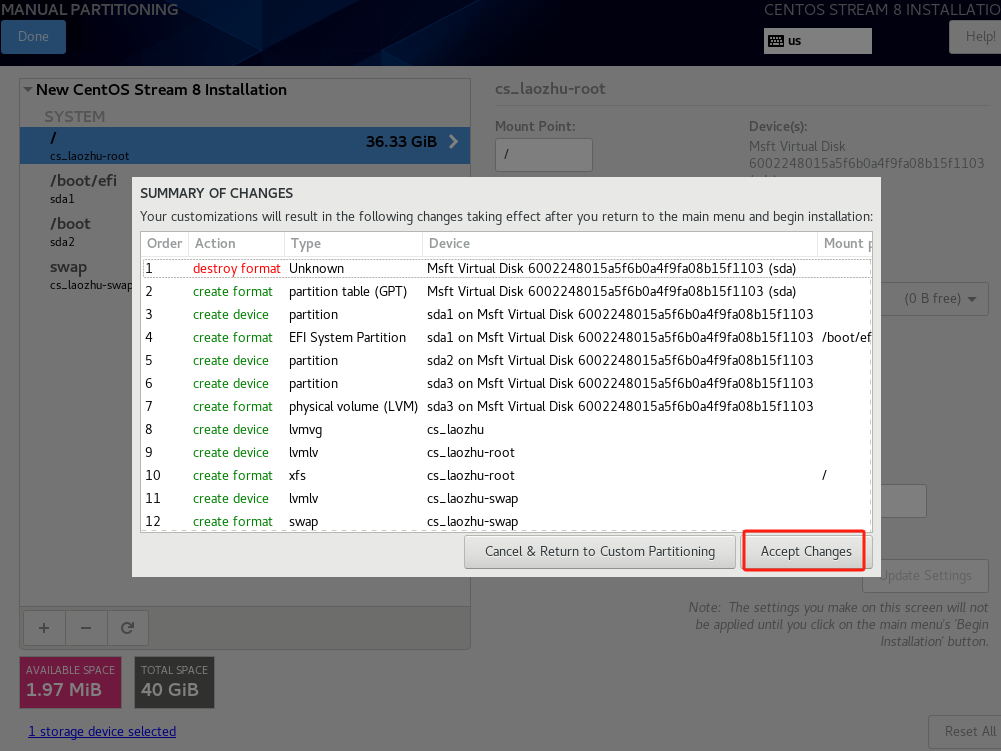This screenshot has width=1001, height=751.
Task: Add a new mount point with plus icon
Action: (x=44, y=628)
